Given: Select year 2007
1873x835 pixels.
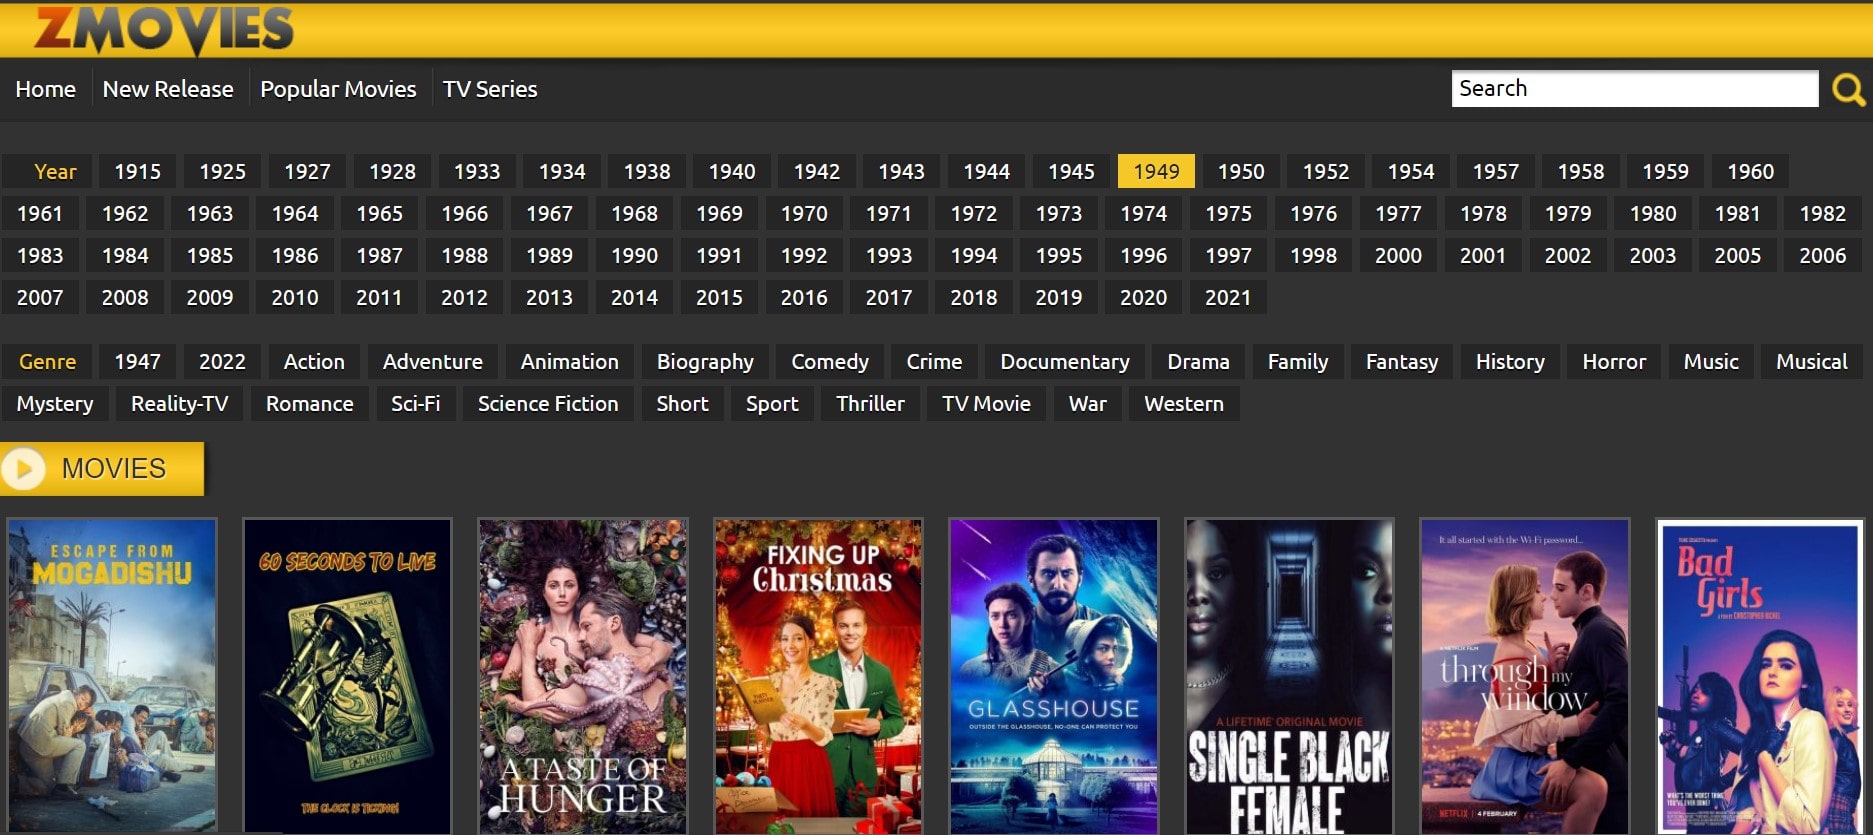Looking at the screenshot, I should click(x=40, y=297).
